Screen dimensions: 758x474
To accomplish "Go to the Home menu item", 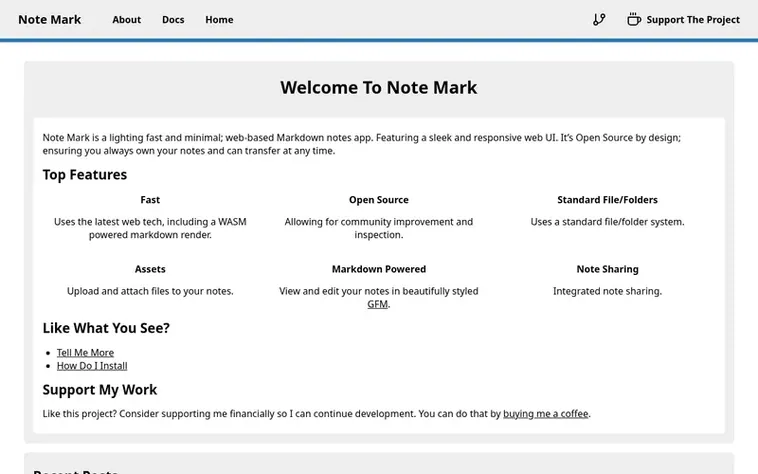I will pyautogui.click(x=219, y=20).
